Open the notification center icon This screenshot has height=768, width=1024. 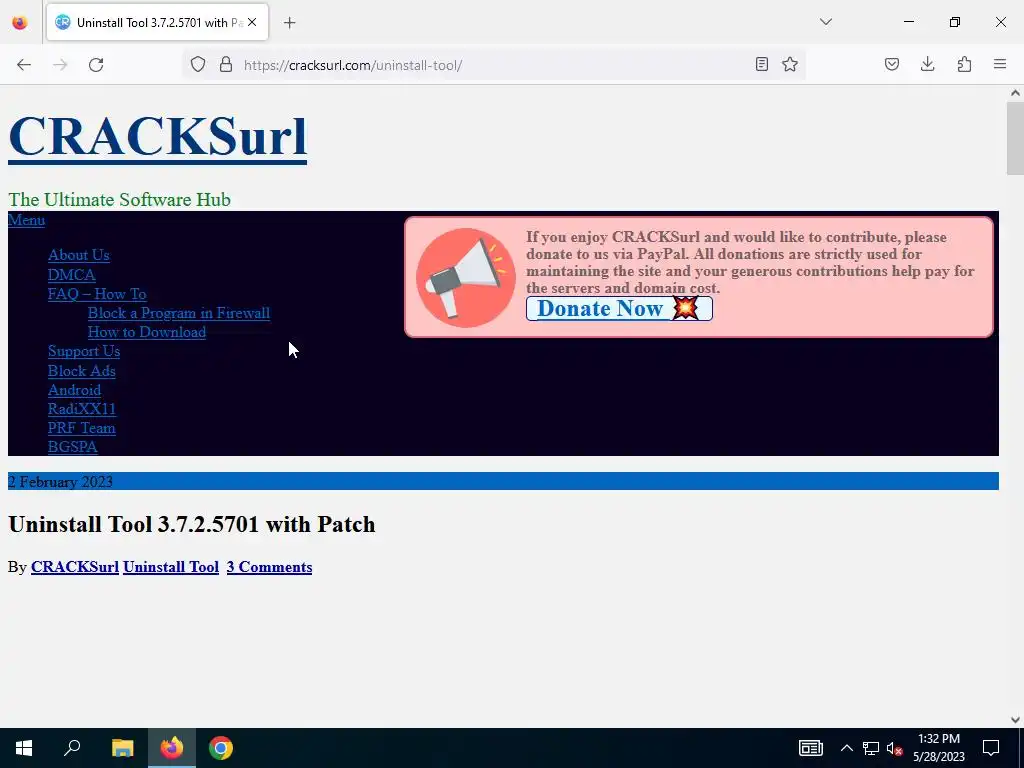(x=991, y=748)
